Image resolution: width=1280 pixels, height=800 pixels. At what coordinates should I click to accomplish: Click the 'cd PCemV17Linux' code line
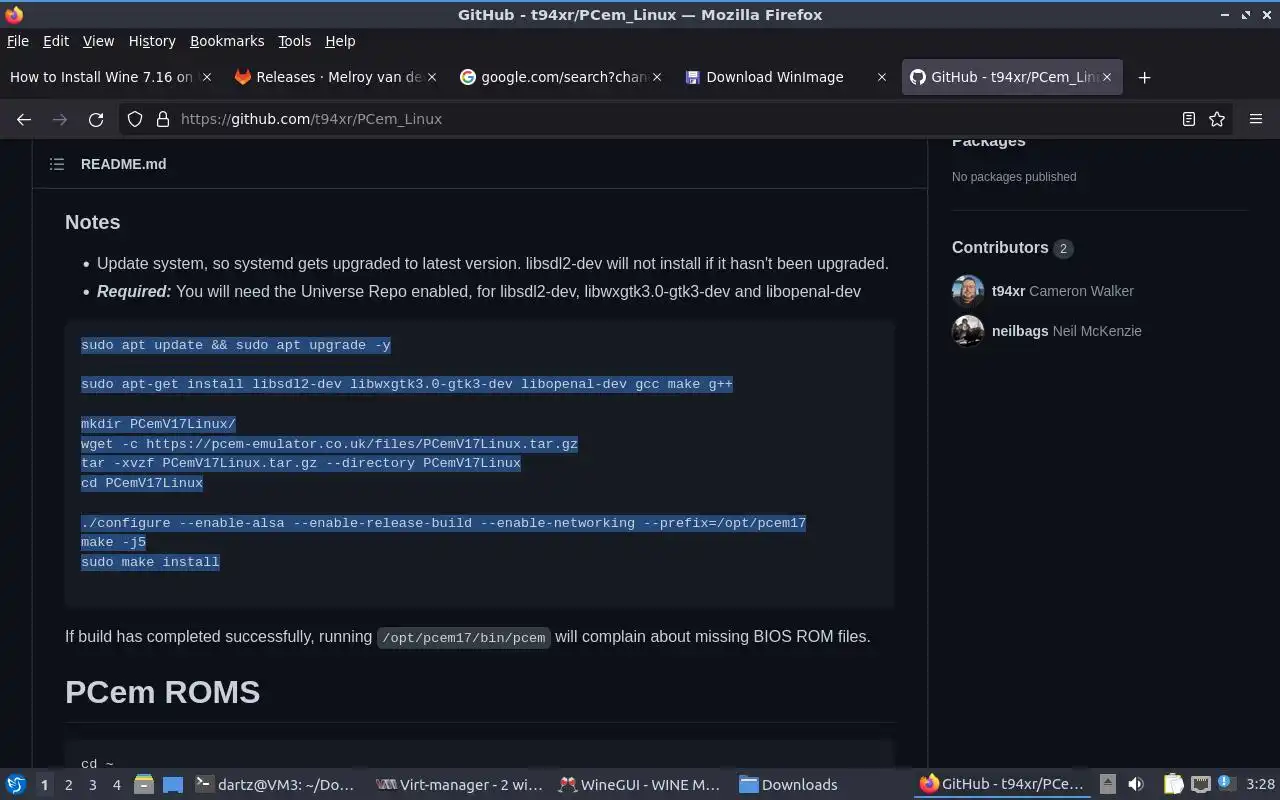(142, 483)
